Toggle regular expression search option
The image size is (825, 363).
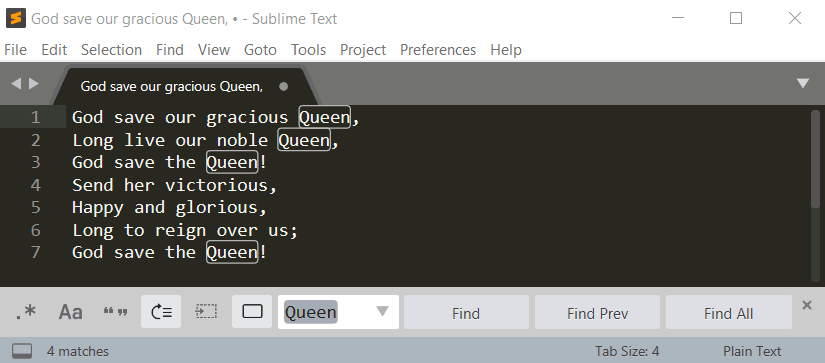pos(25,312)
